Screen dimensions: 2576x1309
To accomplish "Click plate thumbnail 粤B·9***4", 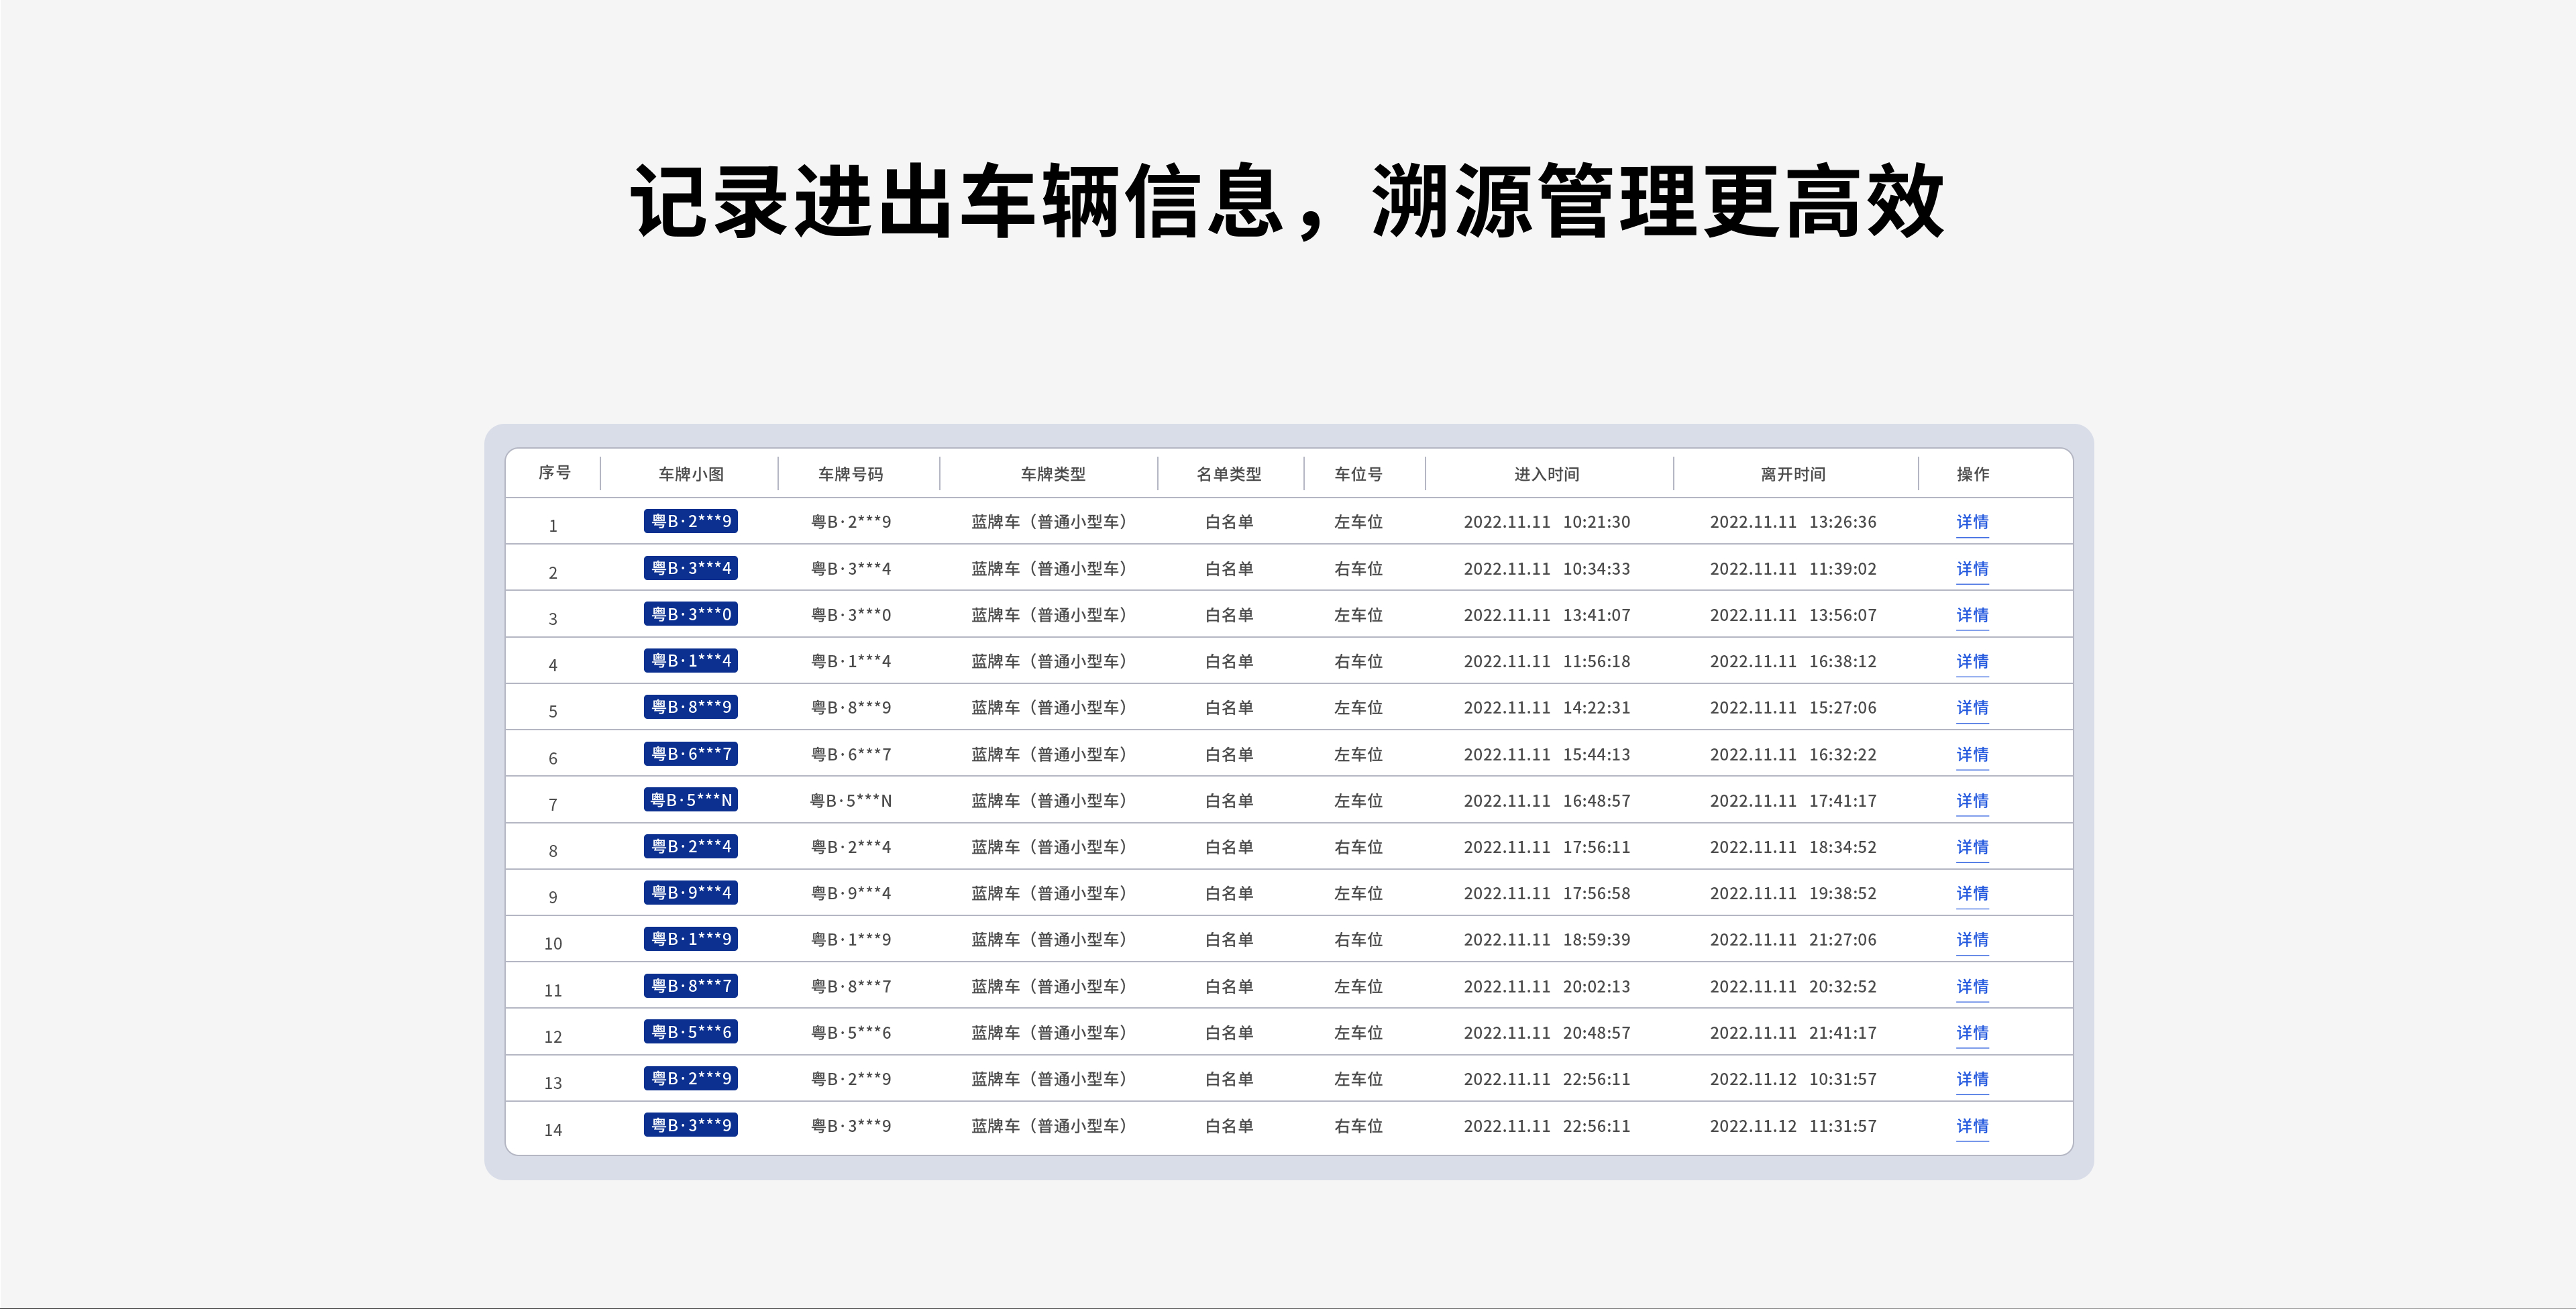I will click(x=691, y=893).
